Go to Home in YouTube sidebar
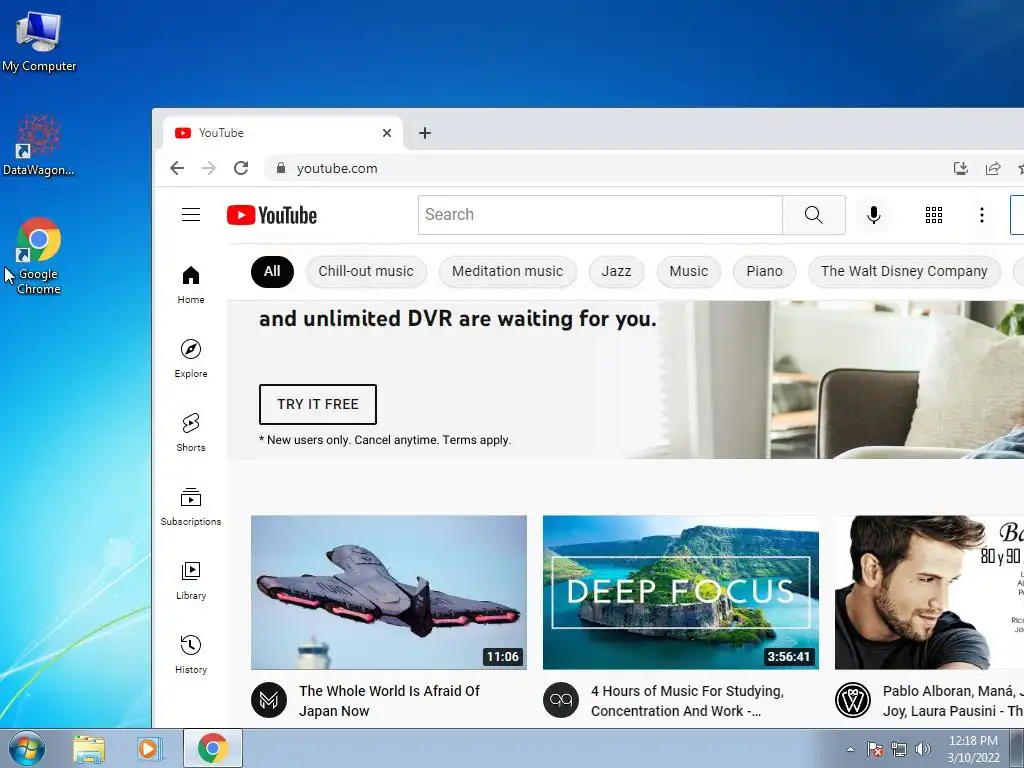1024x768 pixels. coord(191,285)
